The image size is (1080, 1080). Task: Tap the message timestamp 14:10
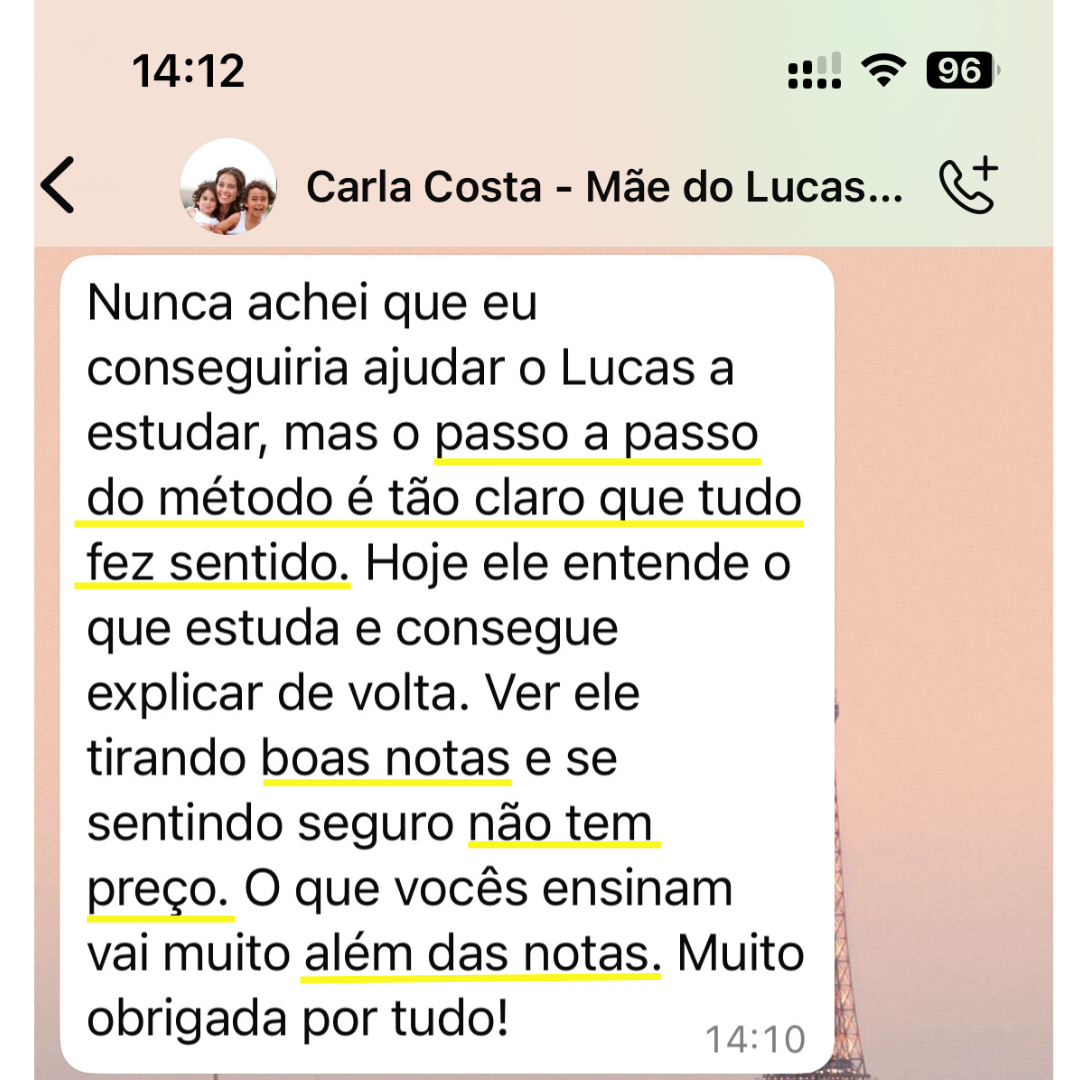tap(755, 1039)
